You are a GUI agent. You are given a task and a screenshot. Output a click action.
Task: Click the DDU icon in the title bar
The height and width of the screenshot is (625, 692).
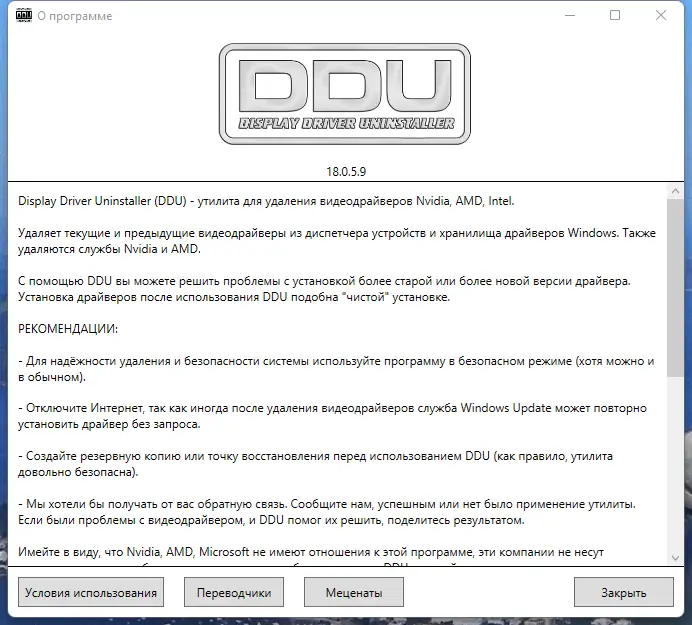pos(24,15)
